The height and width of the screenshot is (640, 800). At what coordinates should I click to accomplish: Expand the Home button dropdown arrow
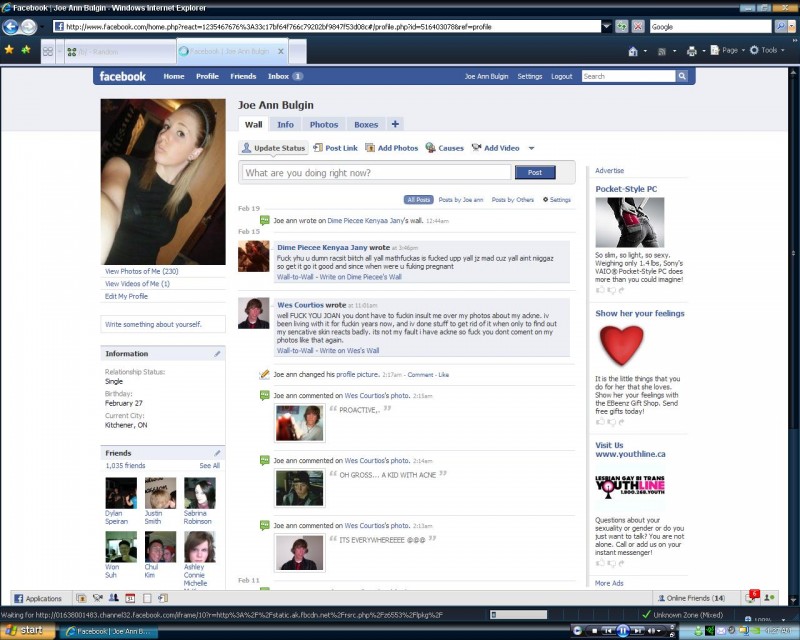click(x=645, y=52)
